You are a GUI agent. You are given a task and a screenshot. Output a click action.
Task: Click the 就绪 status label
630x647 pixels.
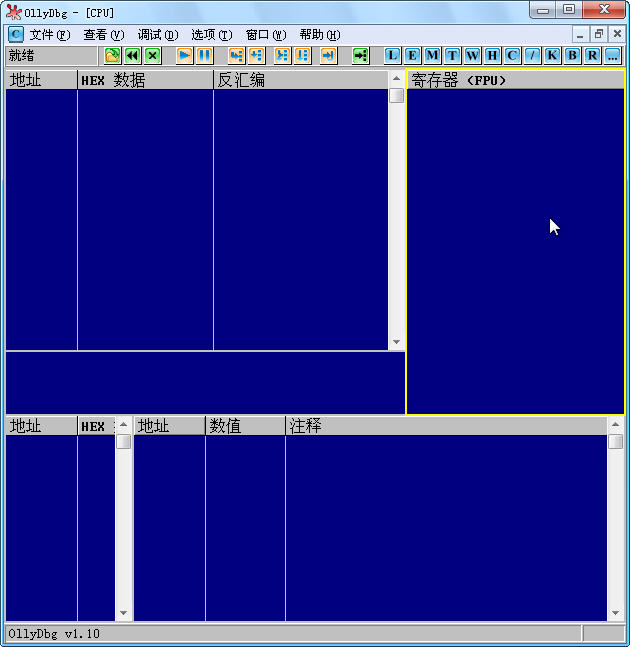click(21, 55)
